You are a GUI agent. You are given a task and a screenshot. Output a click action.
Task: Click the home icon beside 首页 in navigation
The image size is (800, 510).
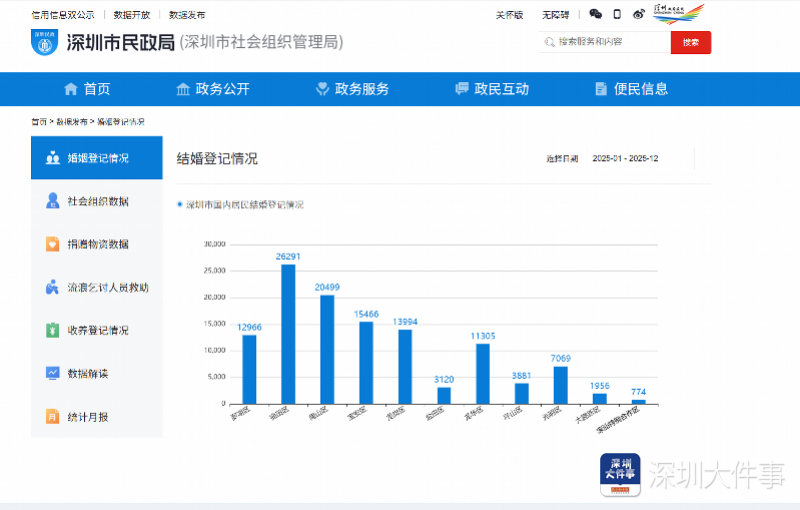click(71, 89)
